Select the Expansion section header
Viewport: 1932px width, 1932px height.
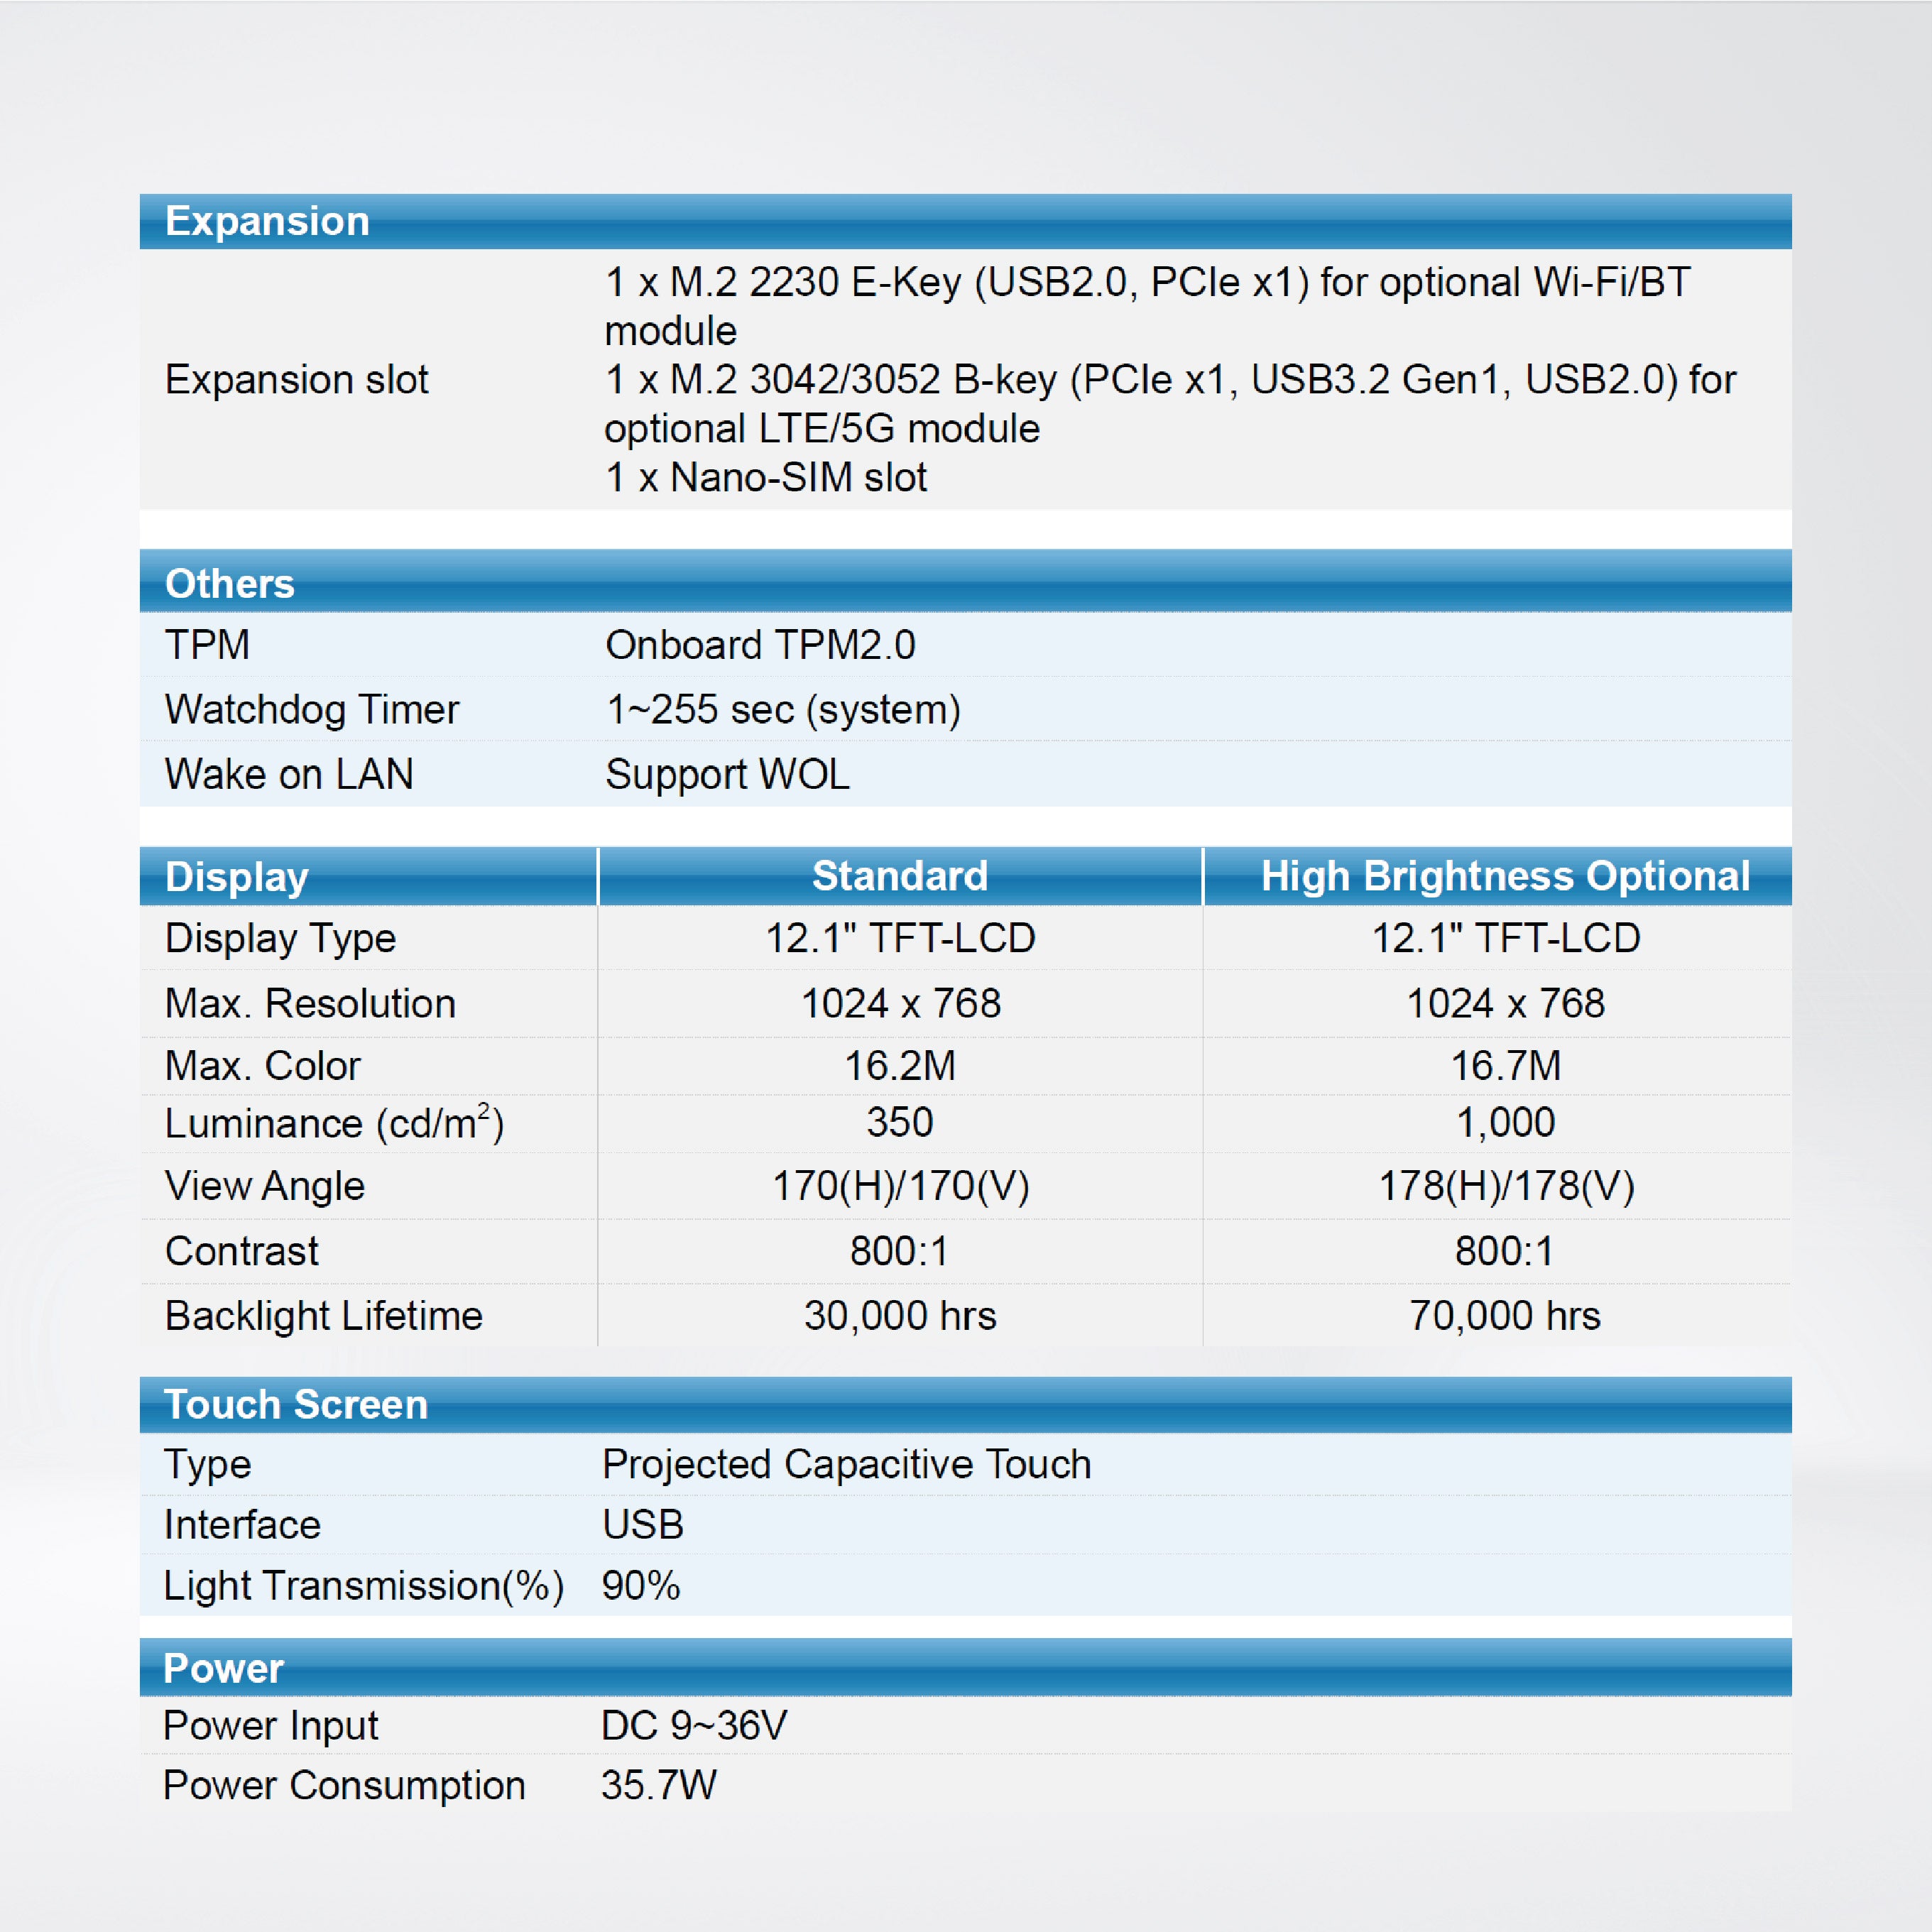coord(268,221)
